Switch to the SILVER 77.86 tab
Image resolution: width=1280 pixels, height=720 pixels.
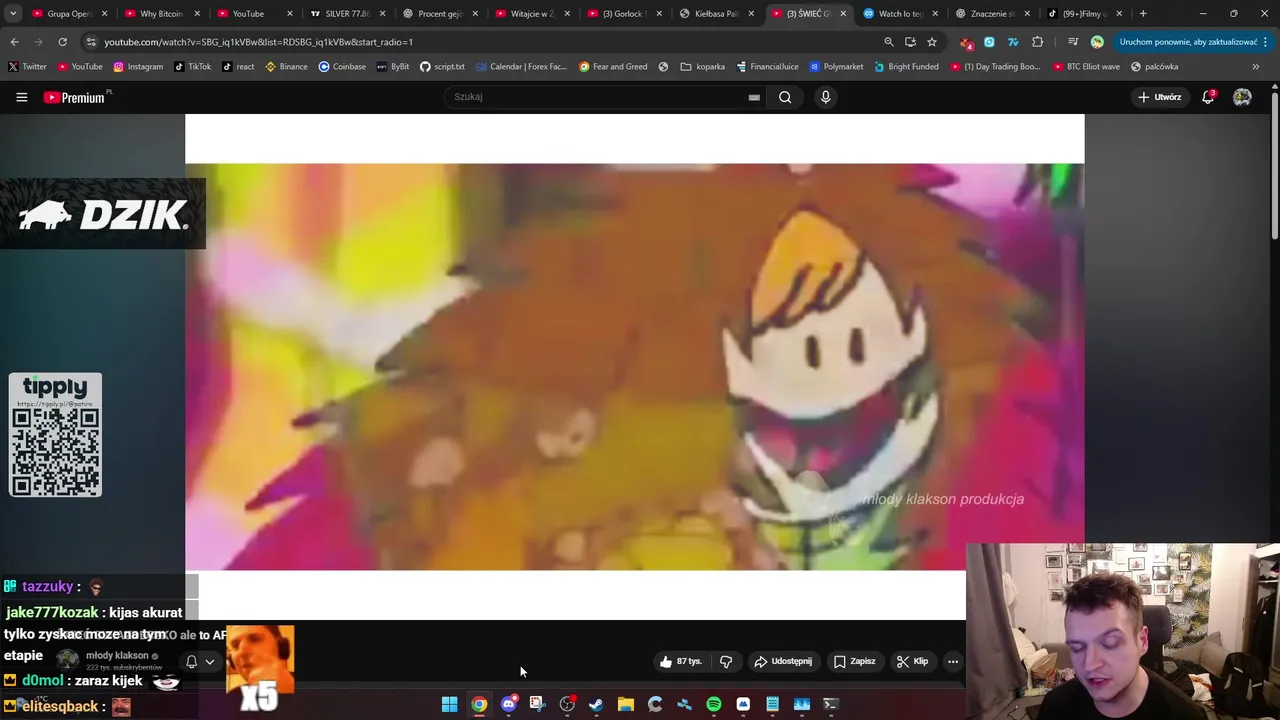345,14
